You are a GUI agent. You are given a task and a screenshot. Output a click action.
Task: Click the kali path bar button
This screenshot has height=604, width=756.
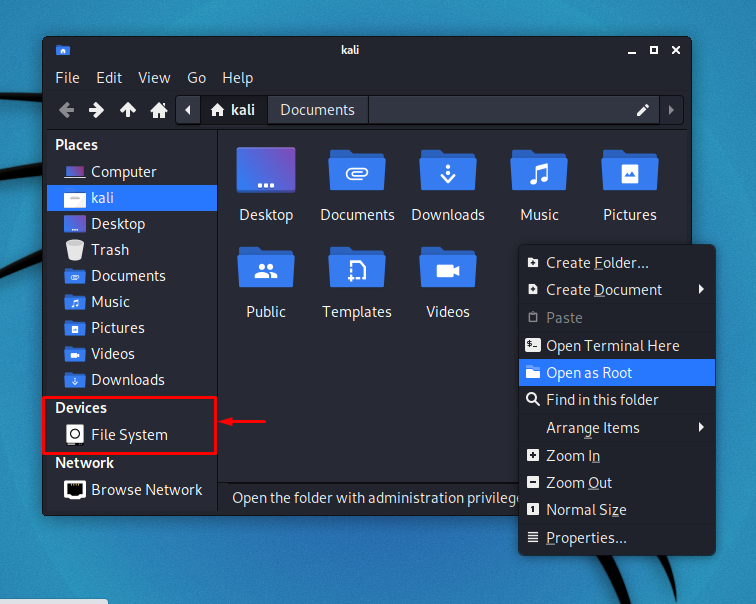[233, 110]
